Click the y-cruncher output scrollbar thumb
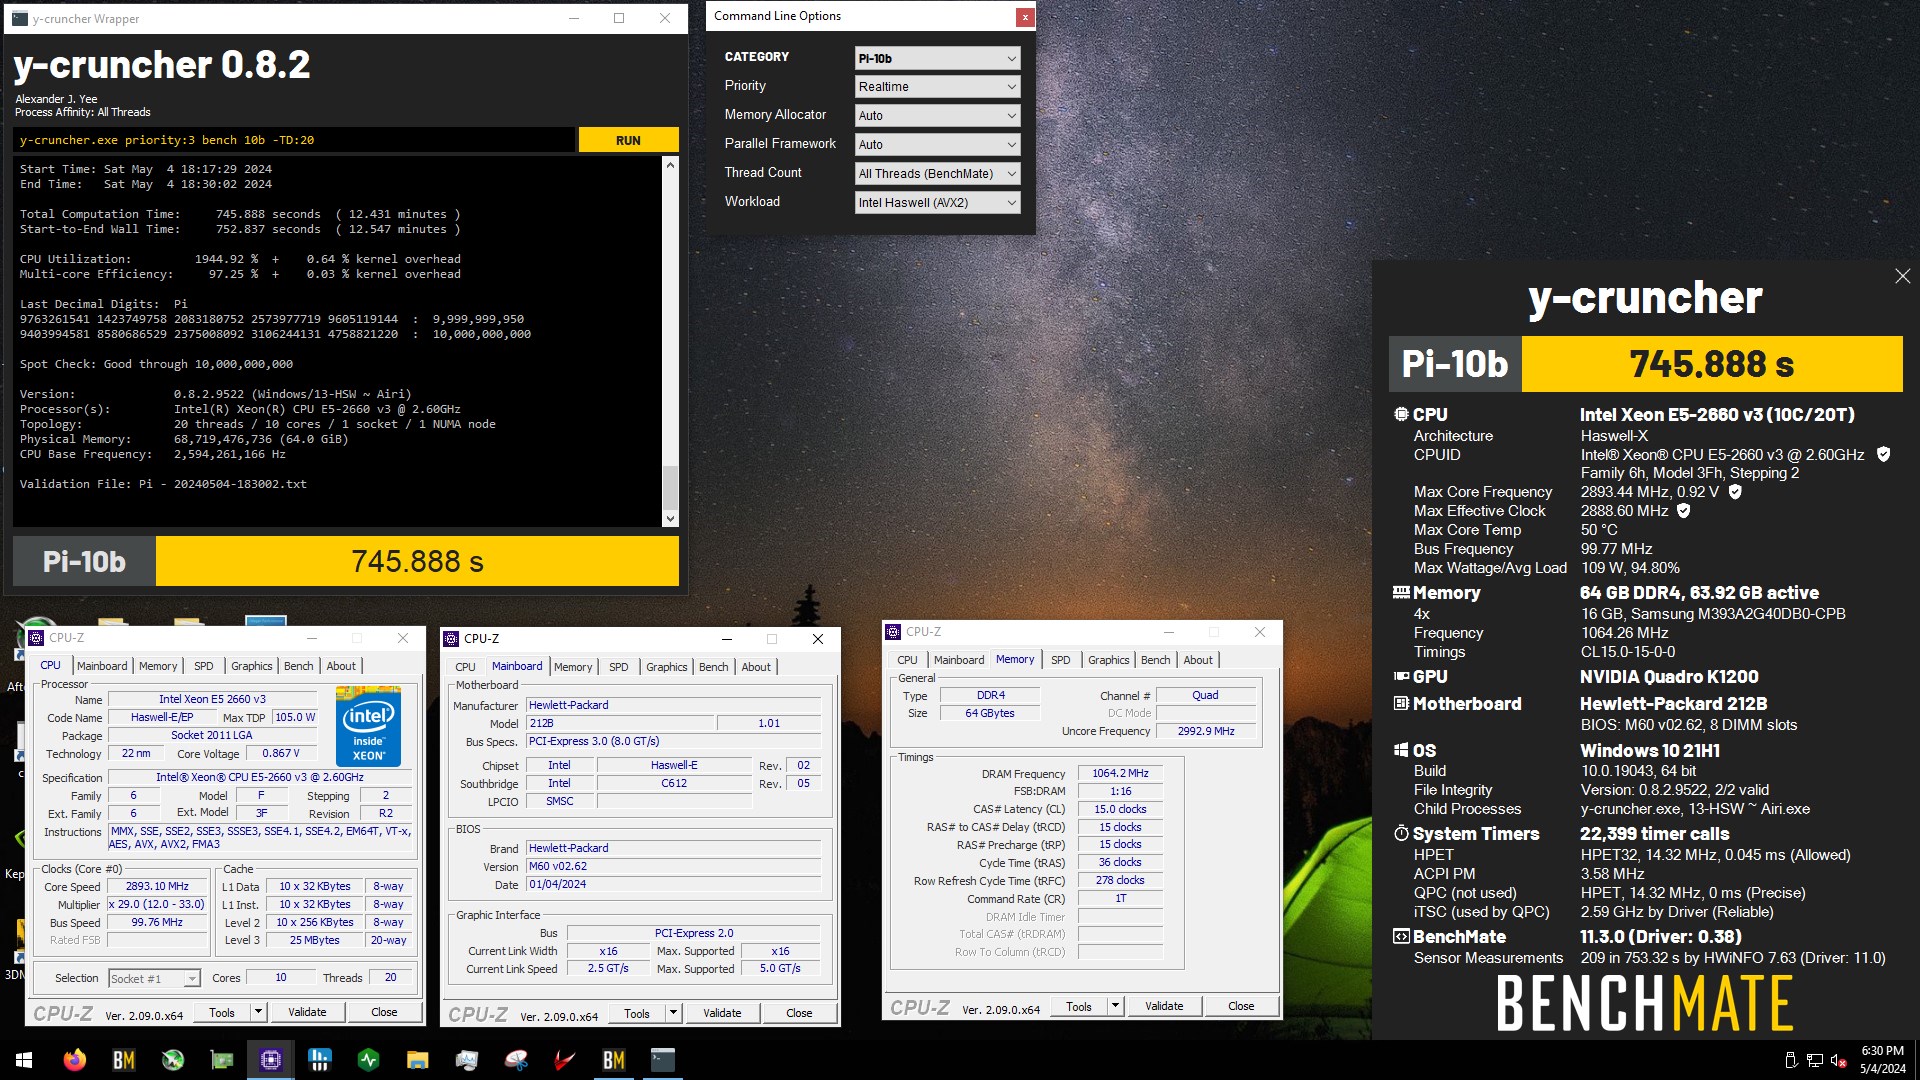The width and height of the screenshot is (1920, 1080). tap(670, 488)
